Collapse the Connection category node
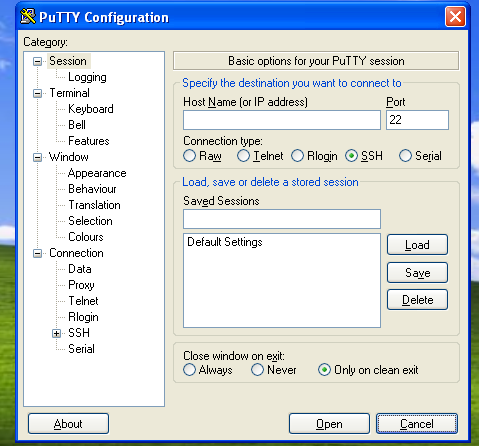Viewport: 479px width, 446px height. (x=37, y=253)
